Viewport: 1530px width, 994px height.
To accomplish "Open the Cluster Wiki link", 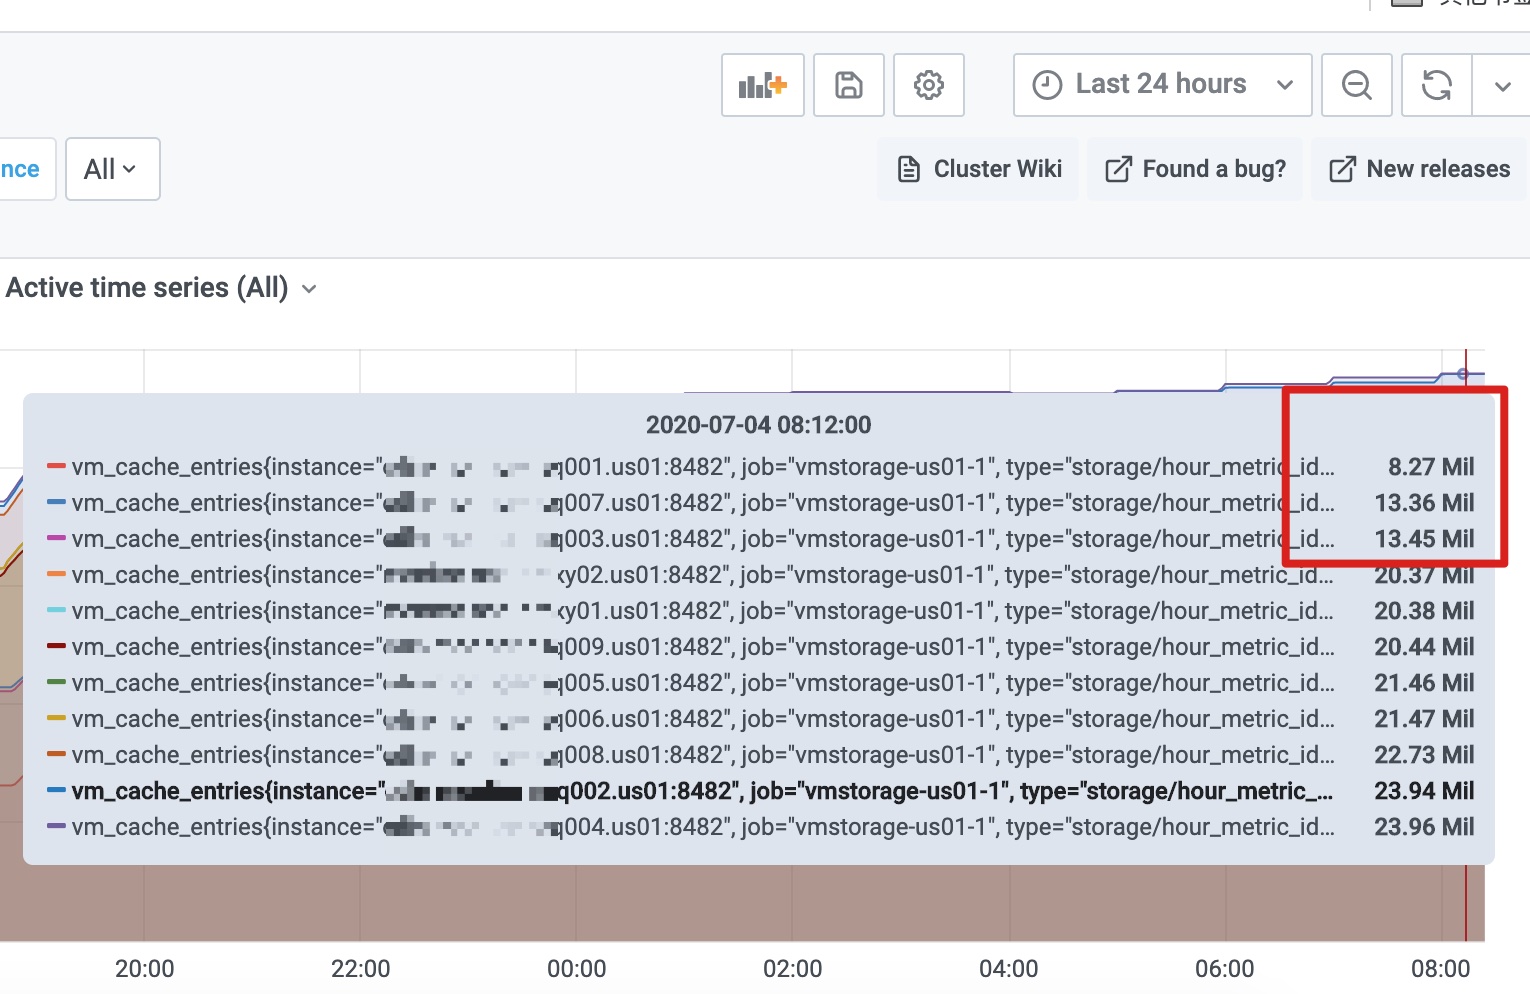I will pyautogui.click(x=979, y=169).
